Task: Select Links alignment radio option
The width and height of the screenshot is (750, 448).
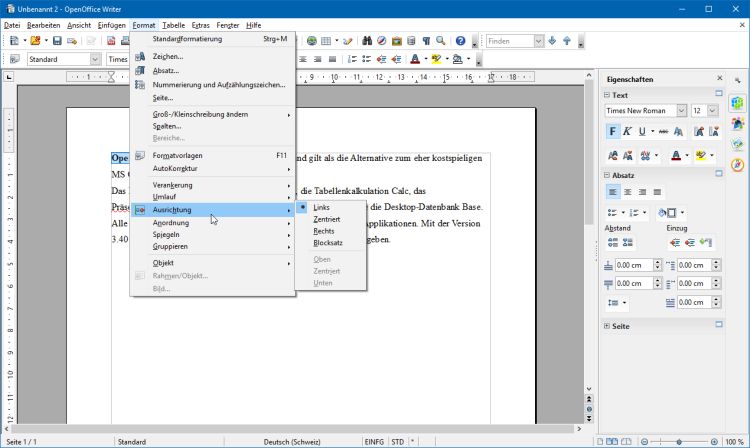Action: point(321,208)
